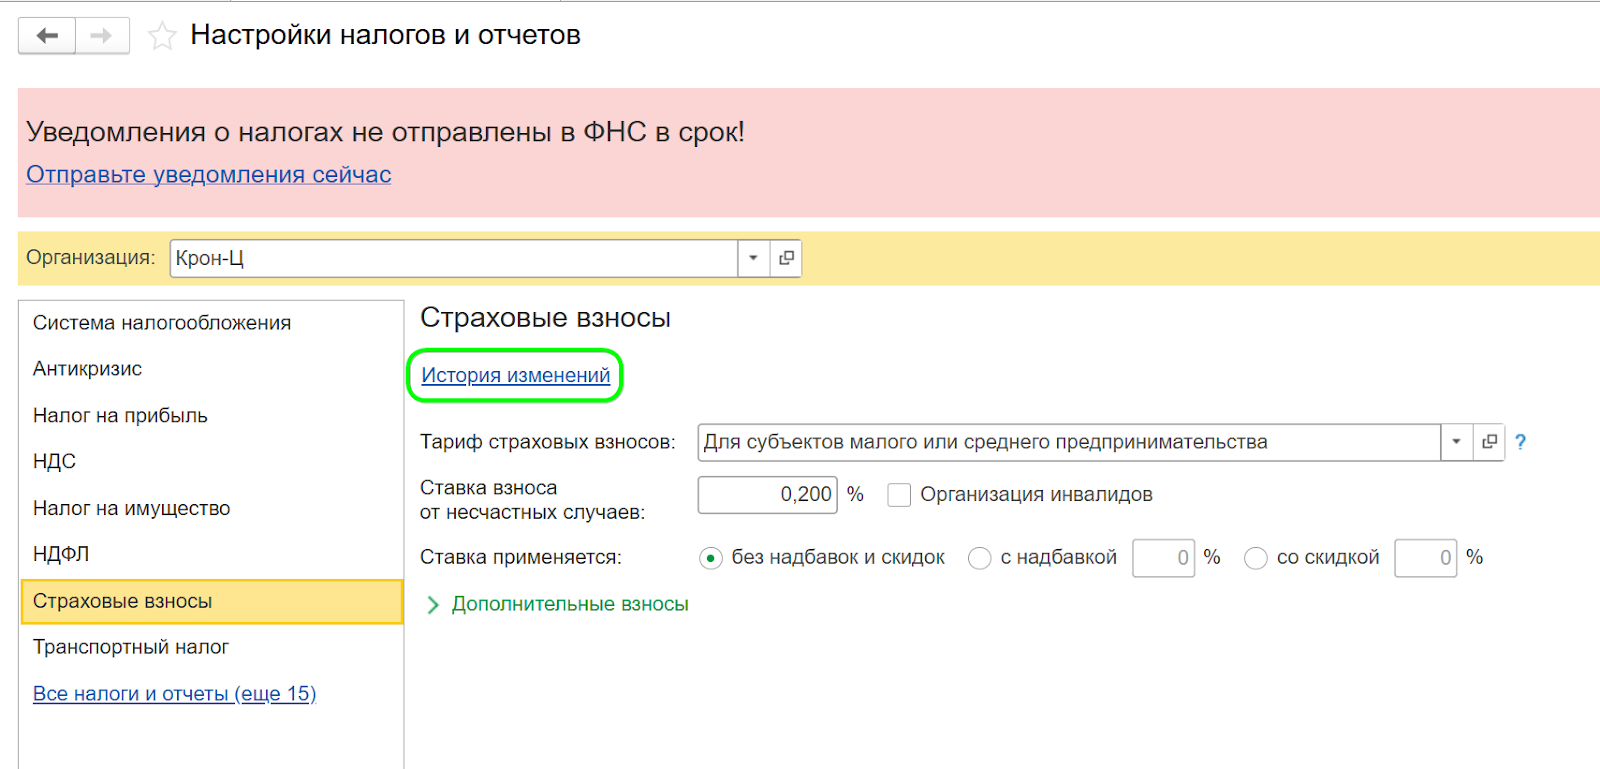Click the Страховые взносы heading above История изменений
Screen dimensions: 1600x769
(x=545, y=318)
